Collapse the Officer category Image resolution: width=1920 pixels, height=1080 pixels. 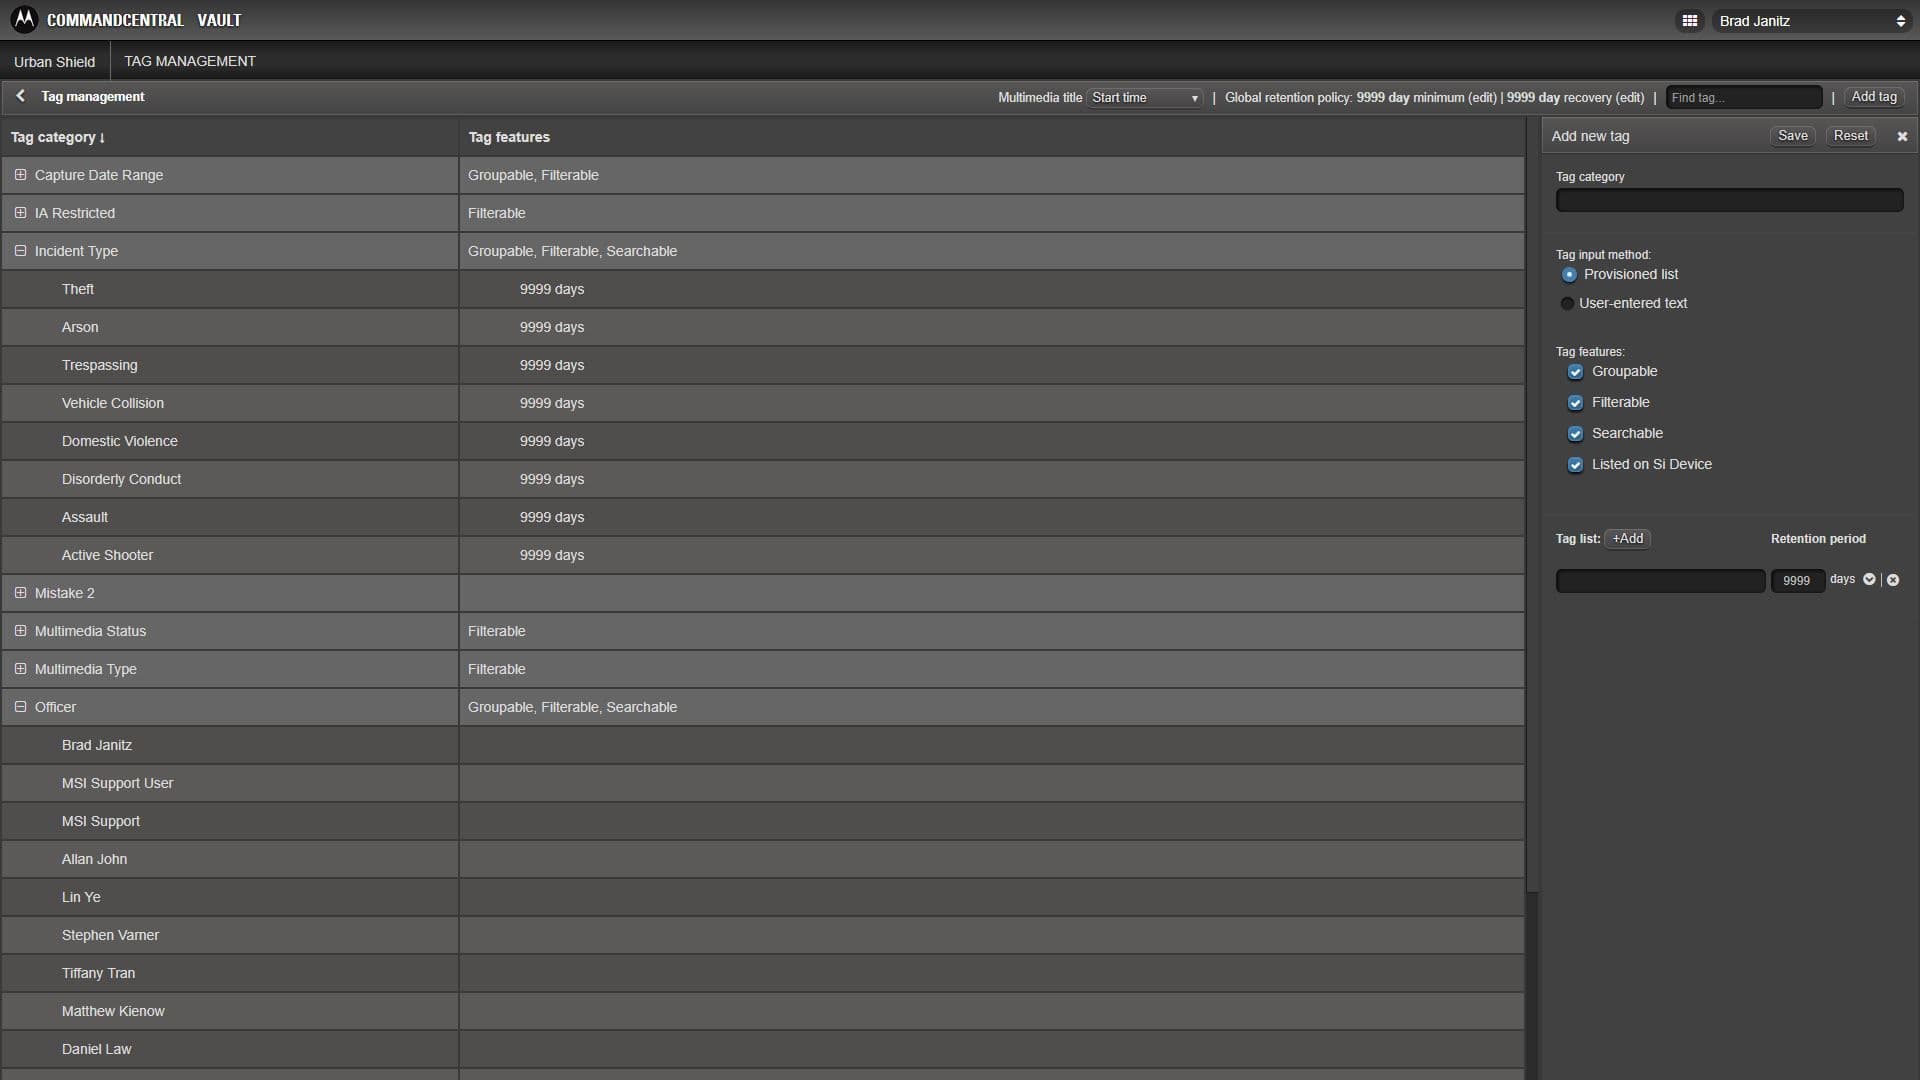pyautogui.click(x=20, y=707)
